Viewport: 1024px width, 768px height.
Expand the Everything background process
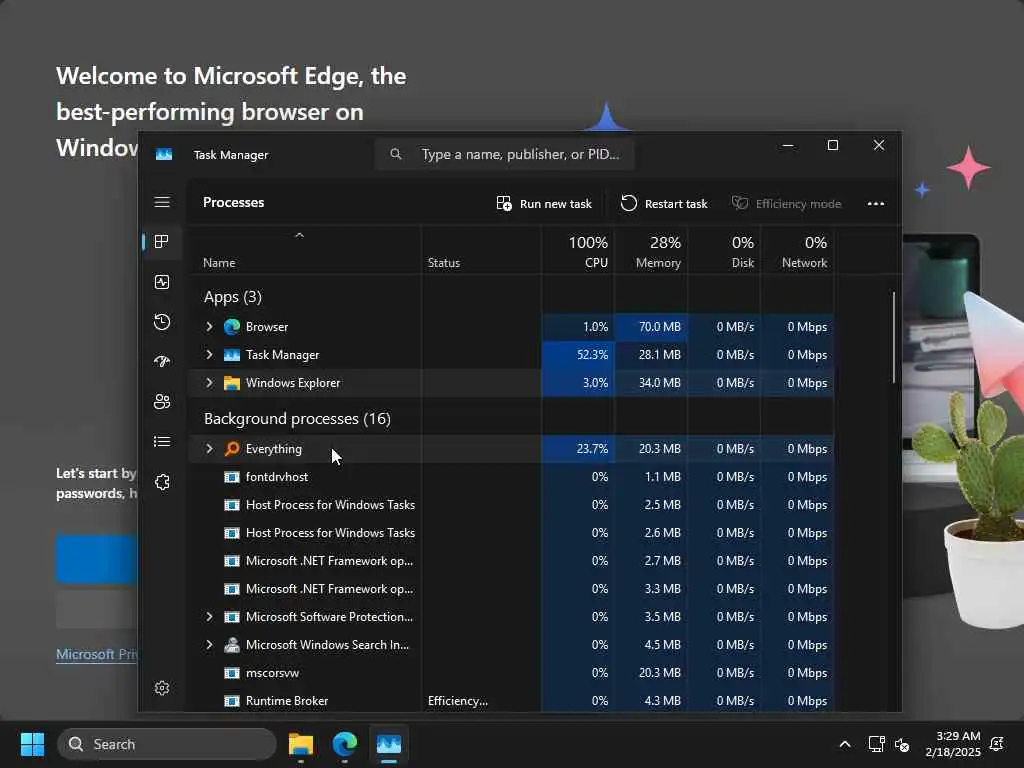click(209, 449)
